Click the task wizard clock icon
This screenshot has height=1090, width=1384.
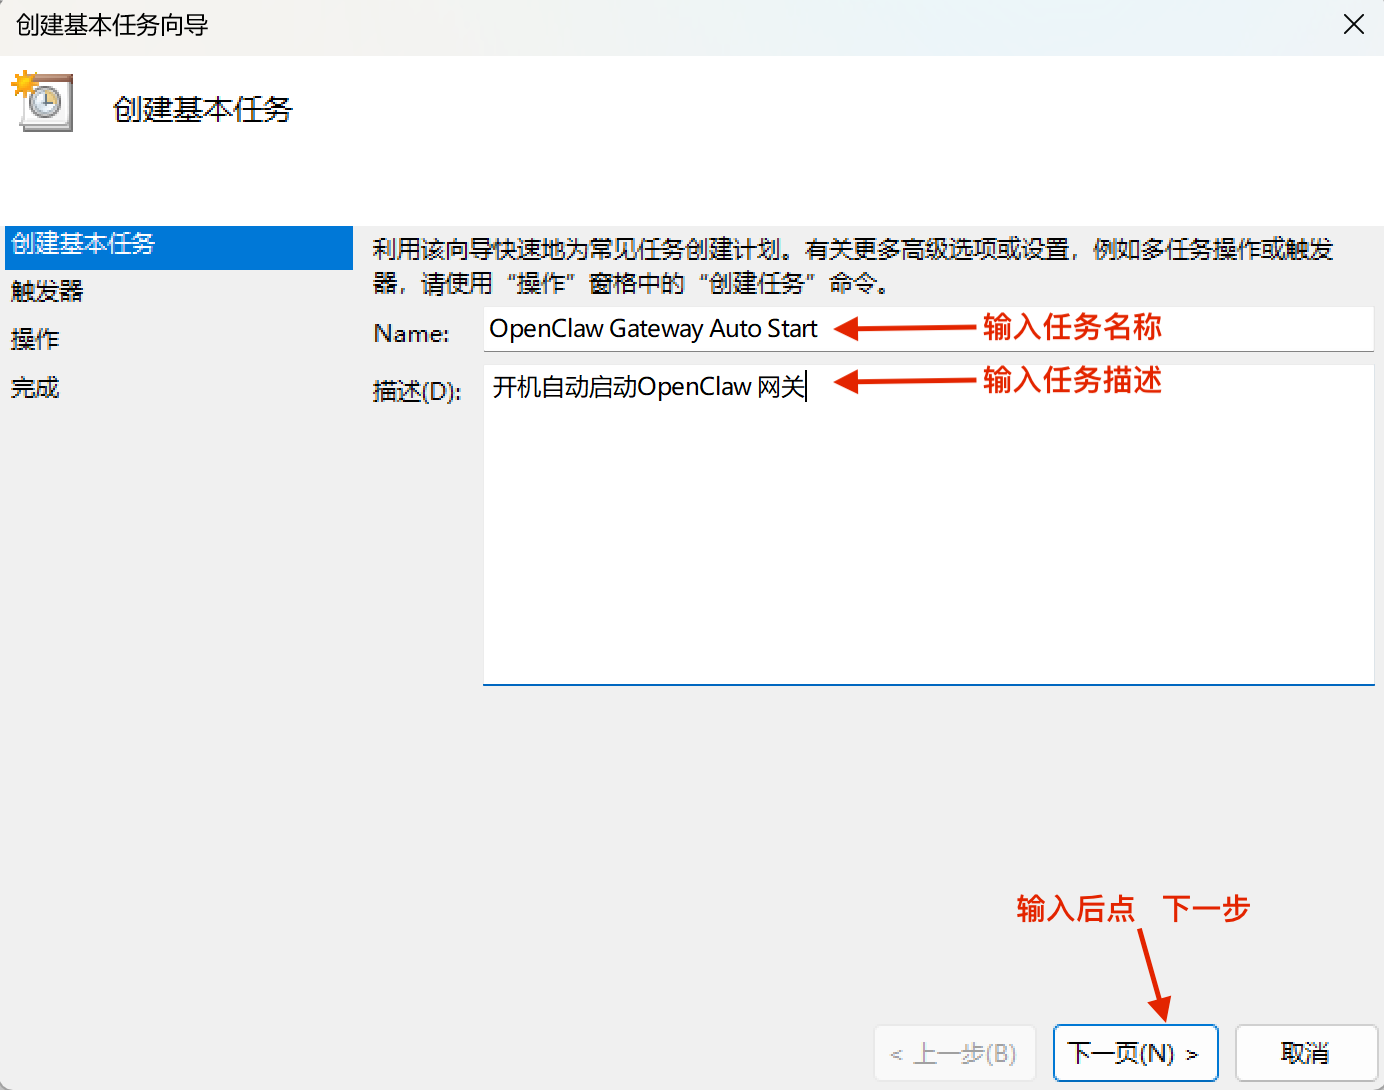42,100
